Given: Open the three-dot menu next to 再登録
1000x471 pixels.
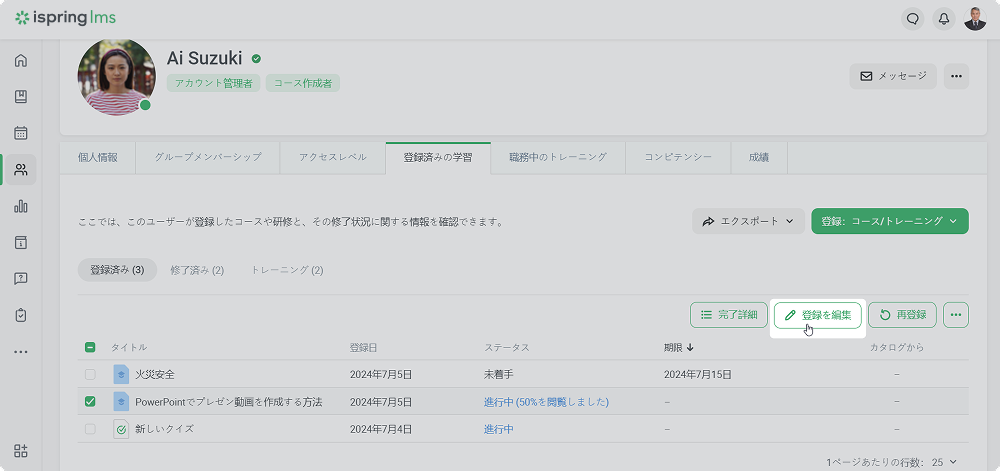Looking at the screenshot, I should pyautogui.click(x=956, y=315).
